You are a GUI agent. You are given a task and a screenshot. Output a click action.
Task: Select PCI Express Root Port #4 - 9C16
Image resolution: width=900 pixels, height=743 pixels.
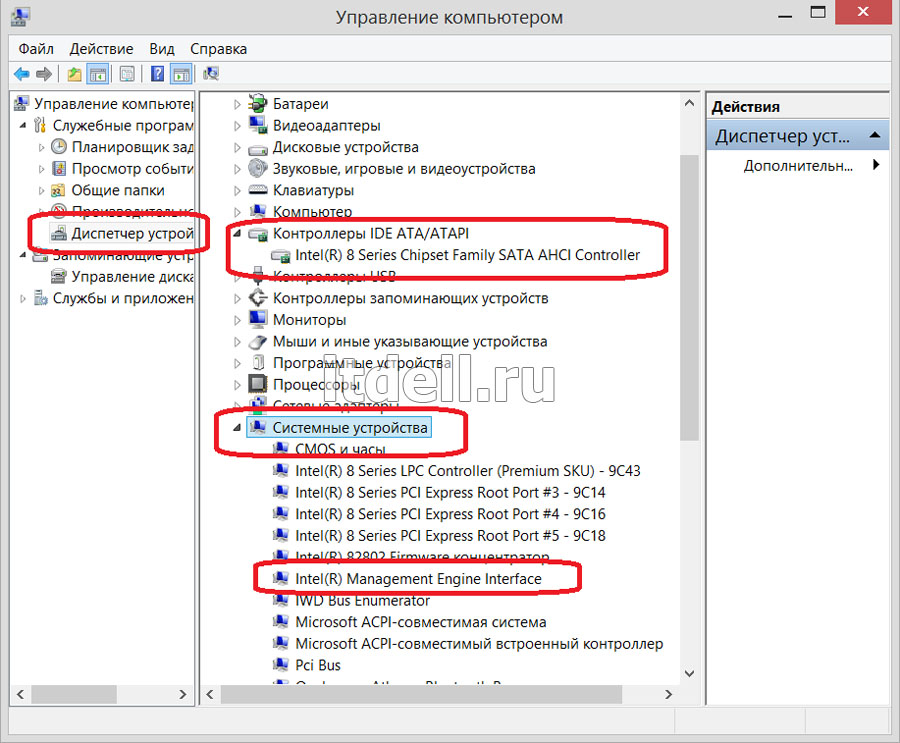[450, 514]
